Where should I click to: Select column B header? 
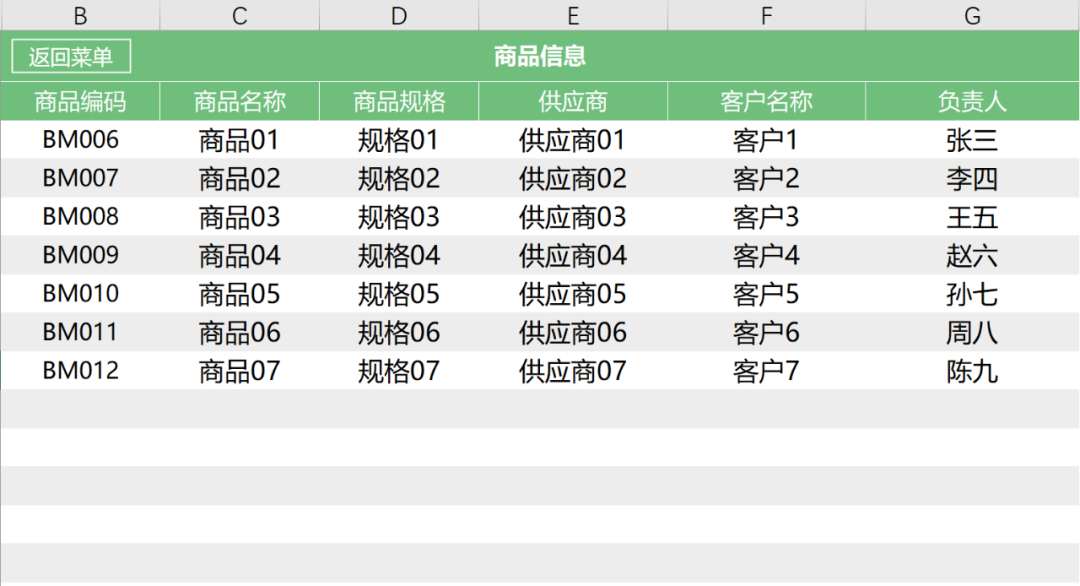80,15
